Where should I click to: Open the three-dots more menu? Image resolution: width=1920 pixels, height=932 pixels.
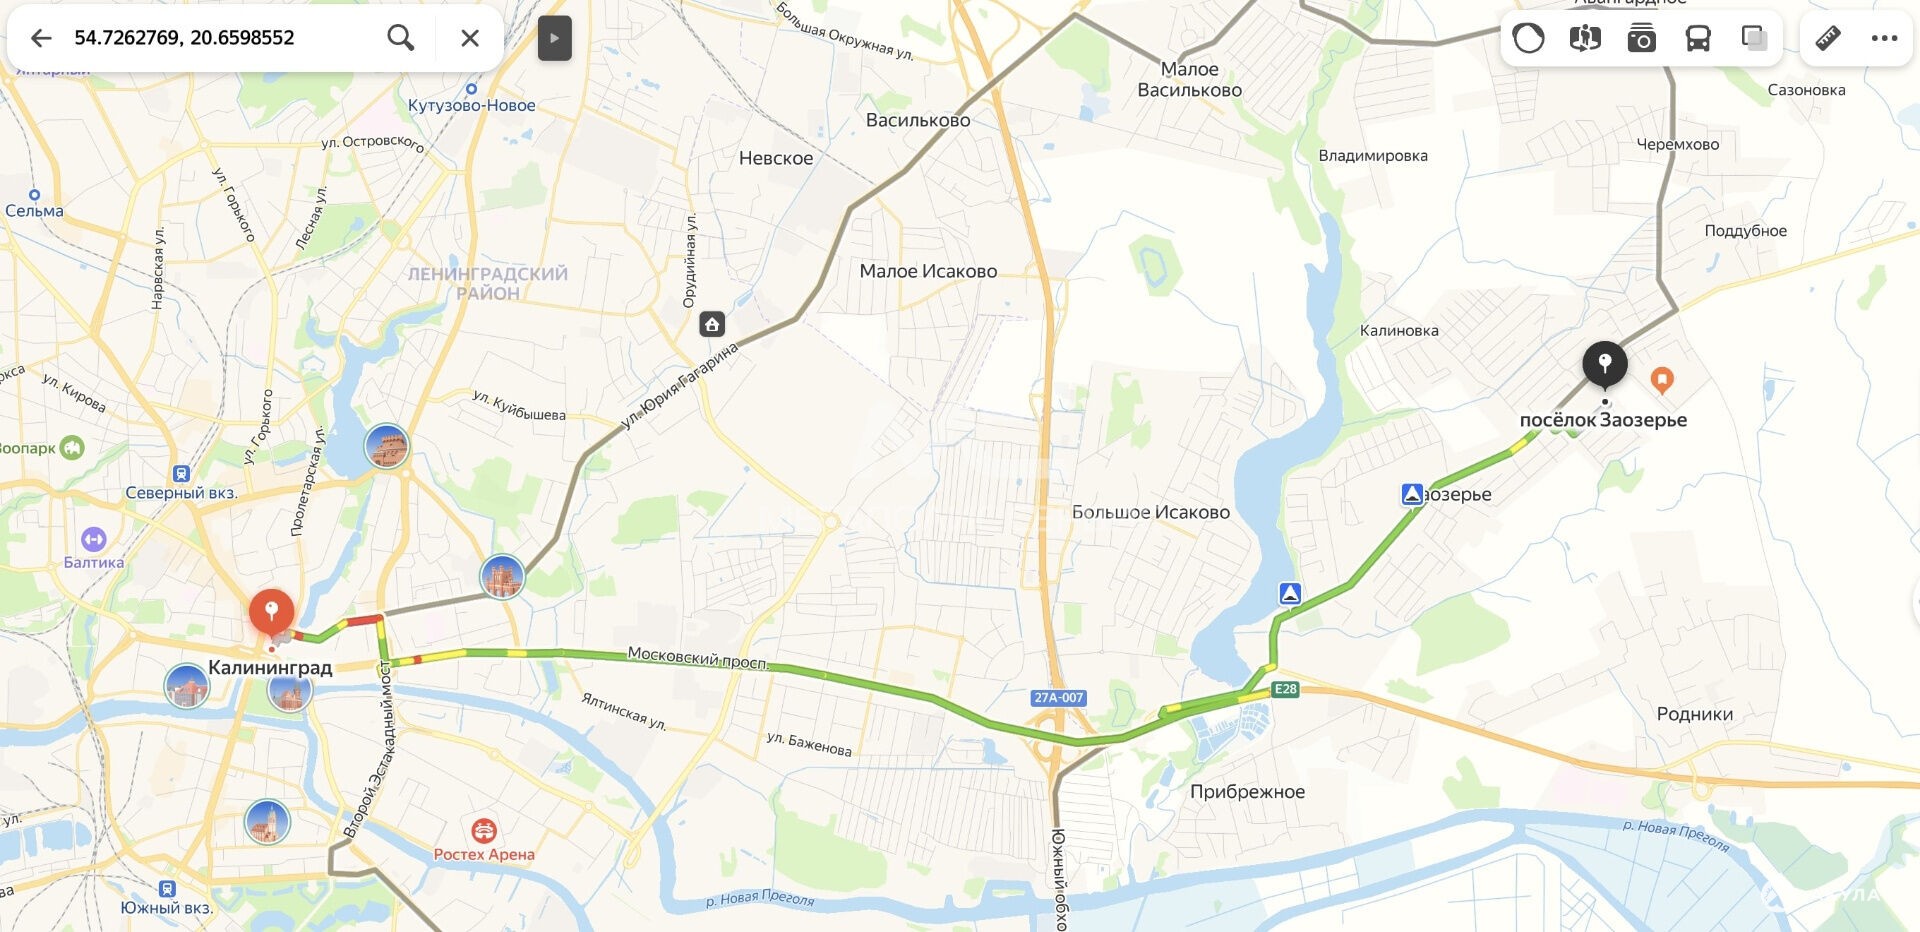pos(1884,39)
